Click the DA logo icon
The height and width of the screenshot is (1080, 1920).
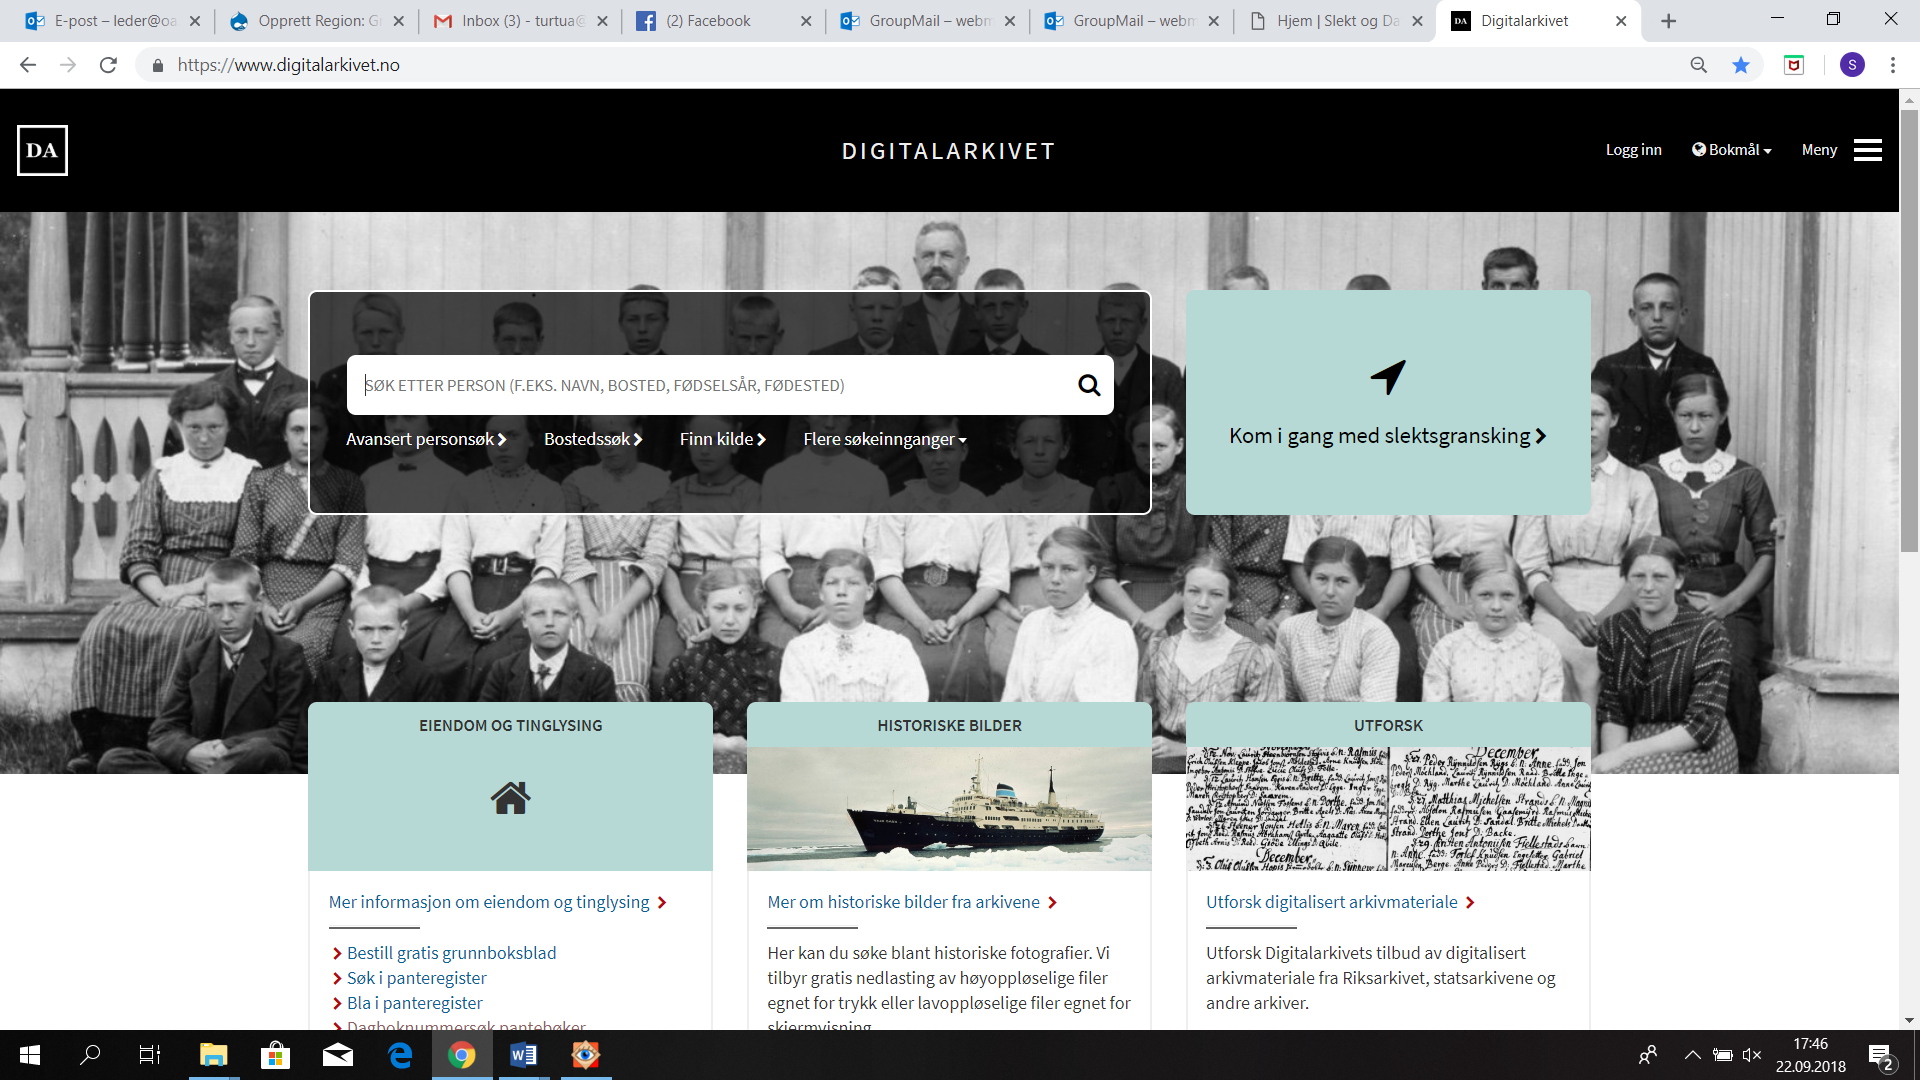click(42, 150)
